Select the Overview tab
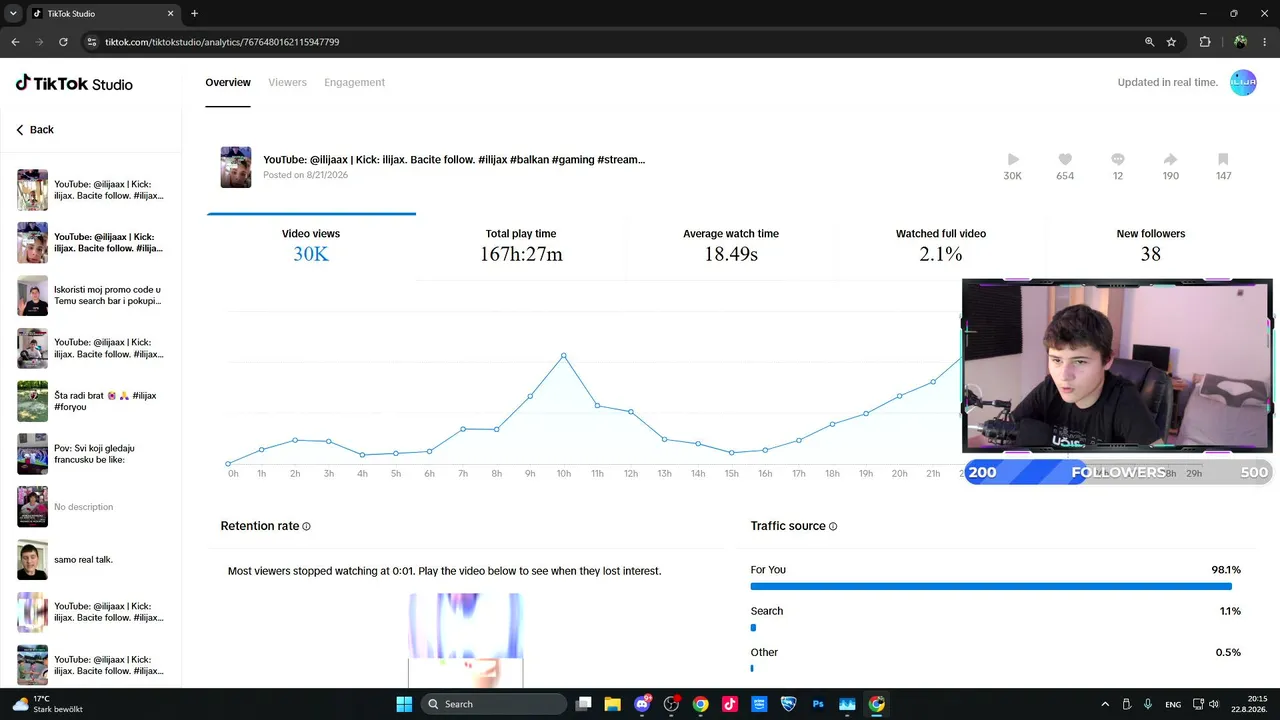The width and height of the screenshot is (1280, 720). (228, 83)
